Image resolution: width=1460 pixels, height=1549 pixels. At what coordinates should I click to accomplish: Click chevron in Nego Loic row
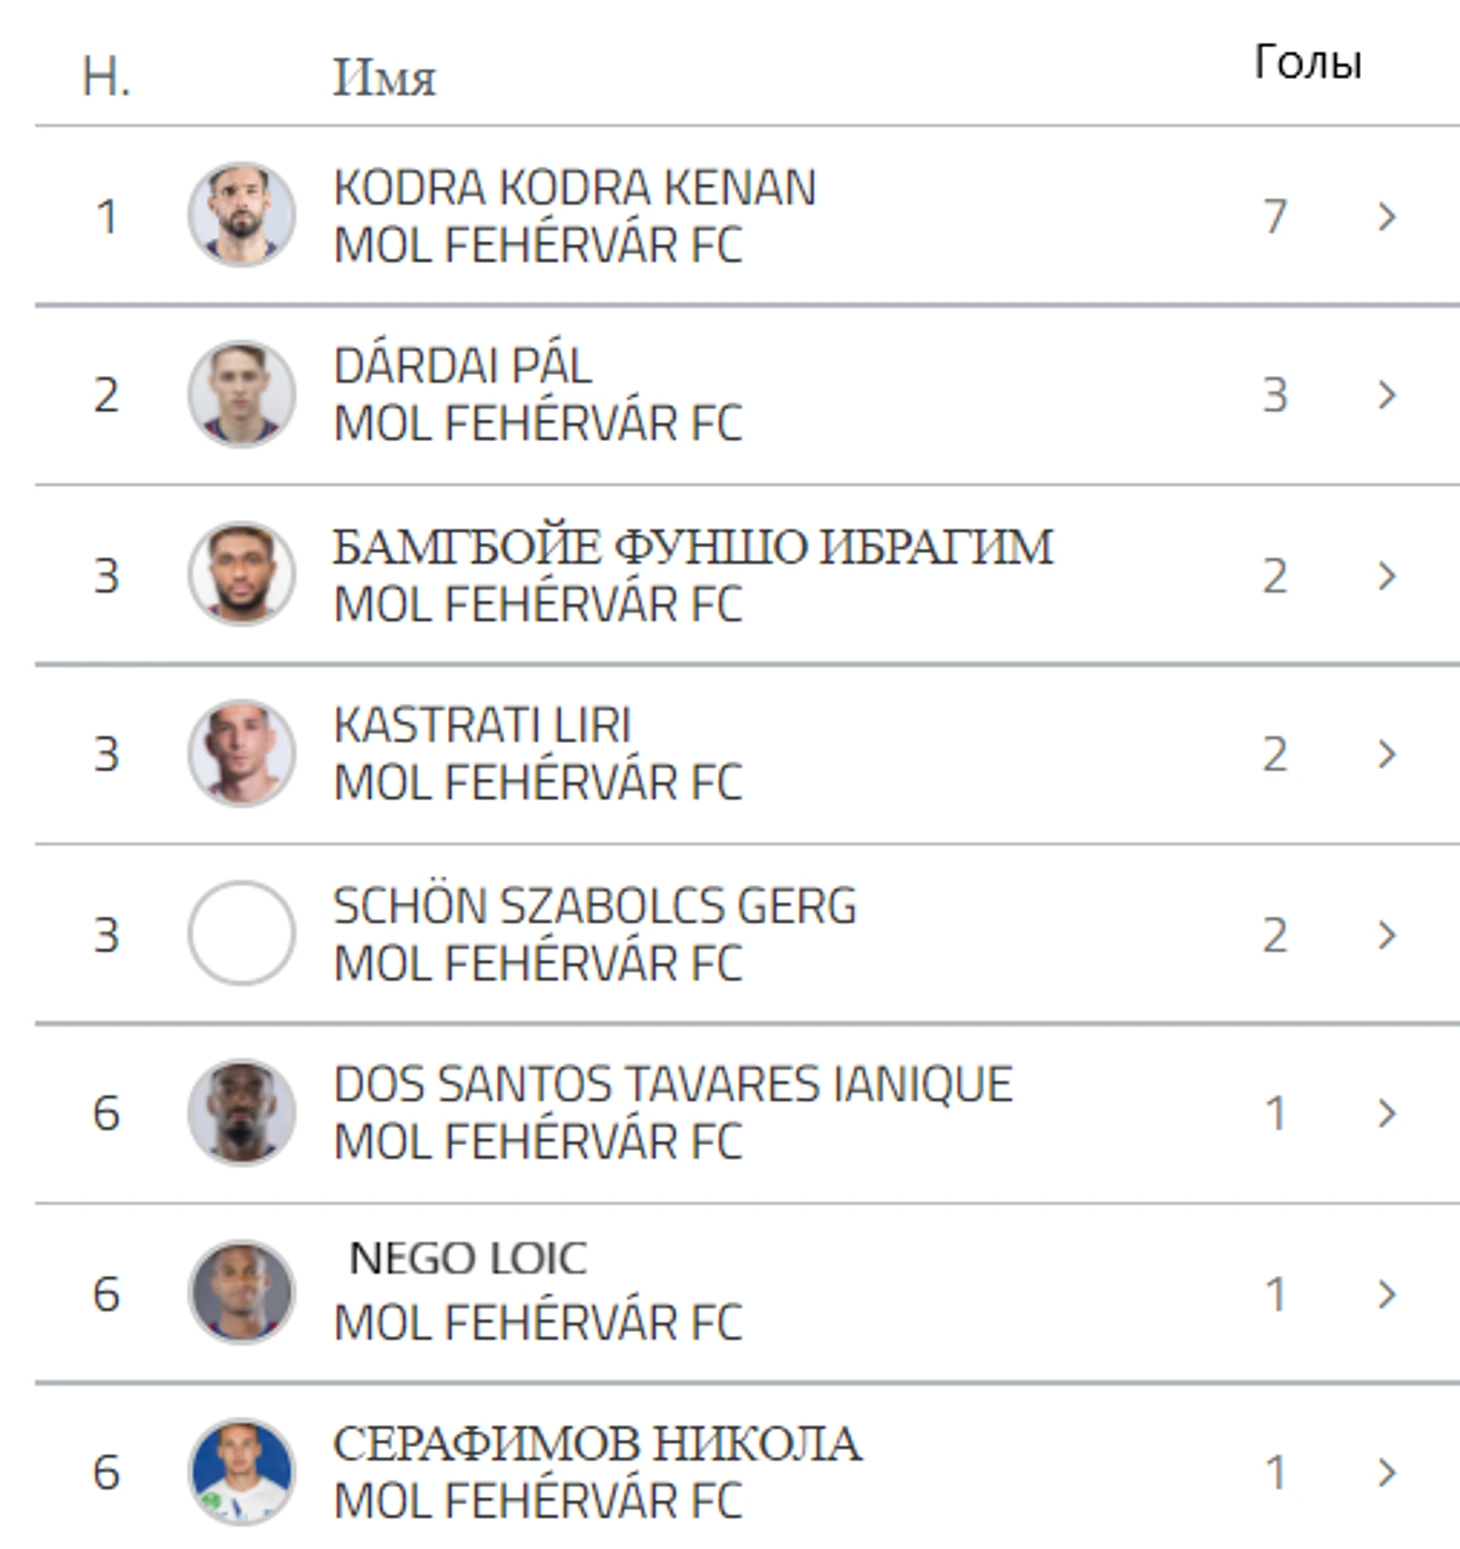tap(1386, 1293)
